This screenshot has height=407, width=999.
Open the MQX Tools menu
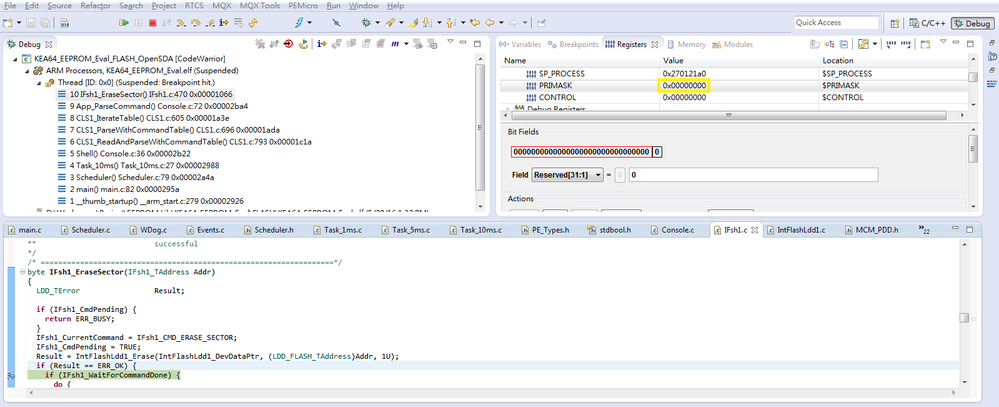[x=260, y=6]
